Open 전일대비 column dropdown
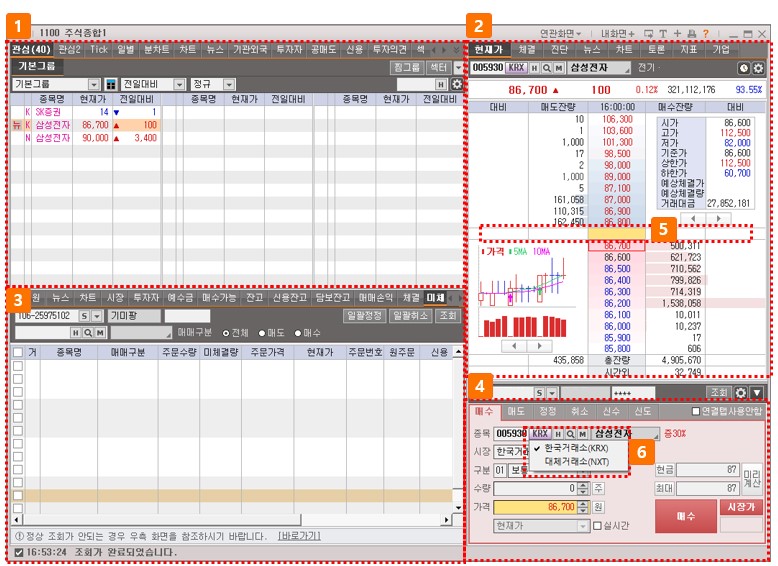The width and height of the screenshot is (778, 566). (180, 84)
